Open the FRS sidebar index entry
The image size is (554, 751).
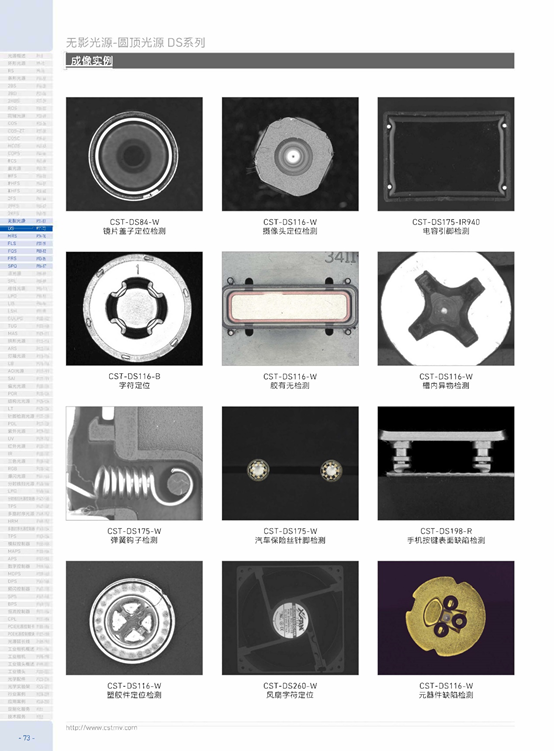click(x=26, y=259)
